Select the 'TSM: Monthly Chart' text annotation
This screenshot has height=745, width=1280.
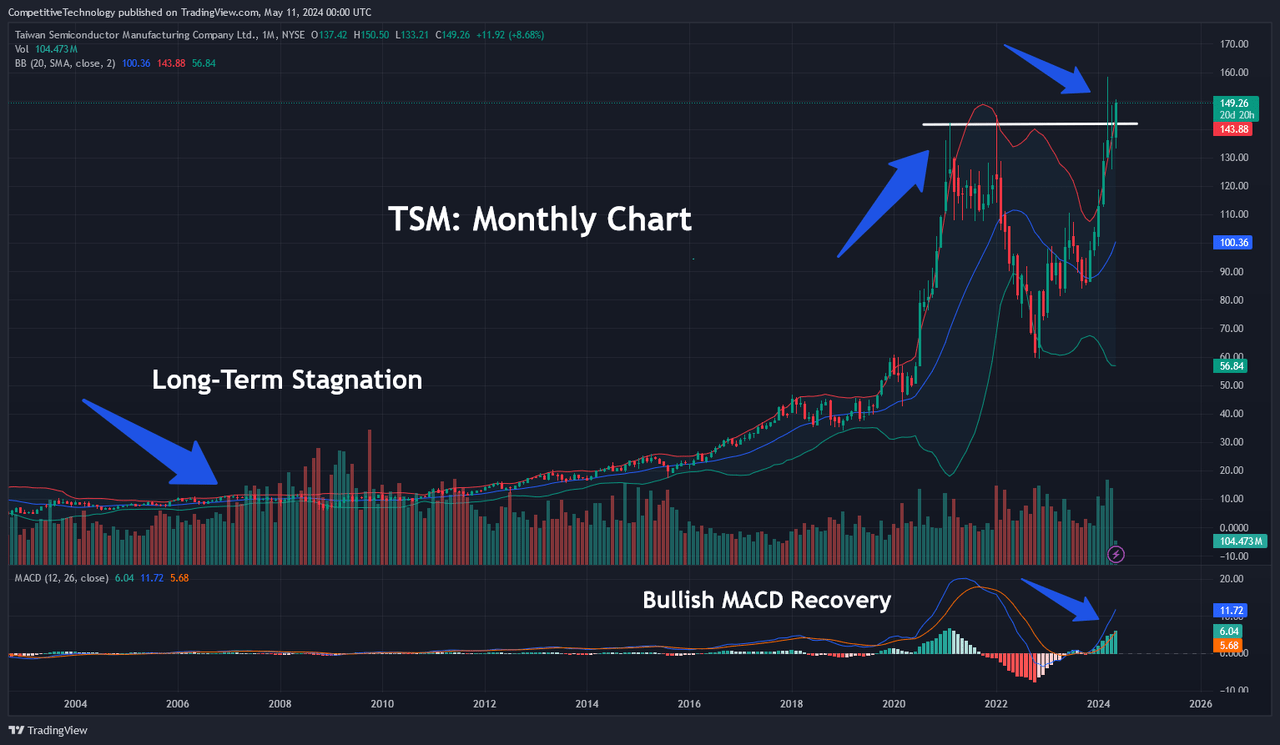[x=540, y=219]
